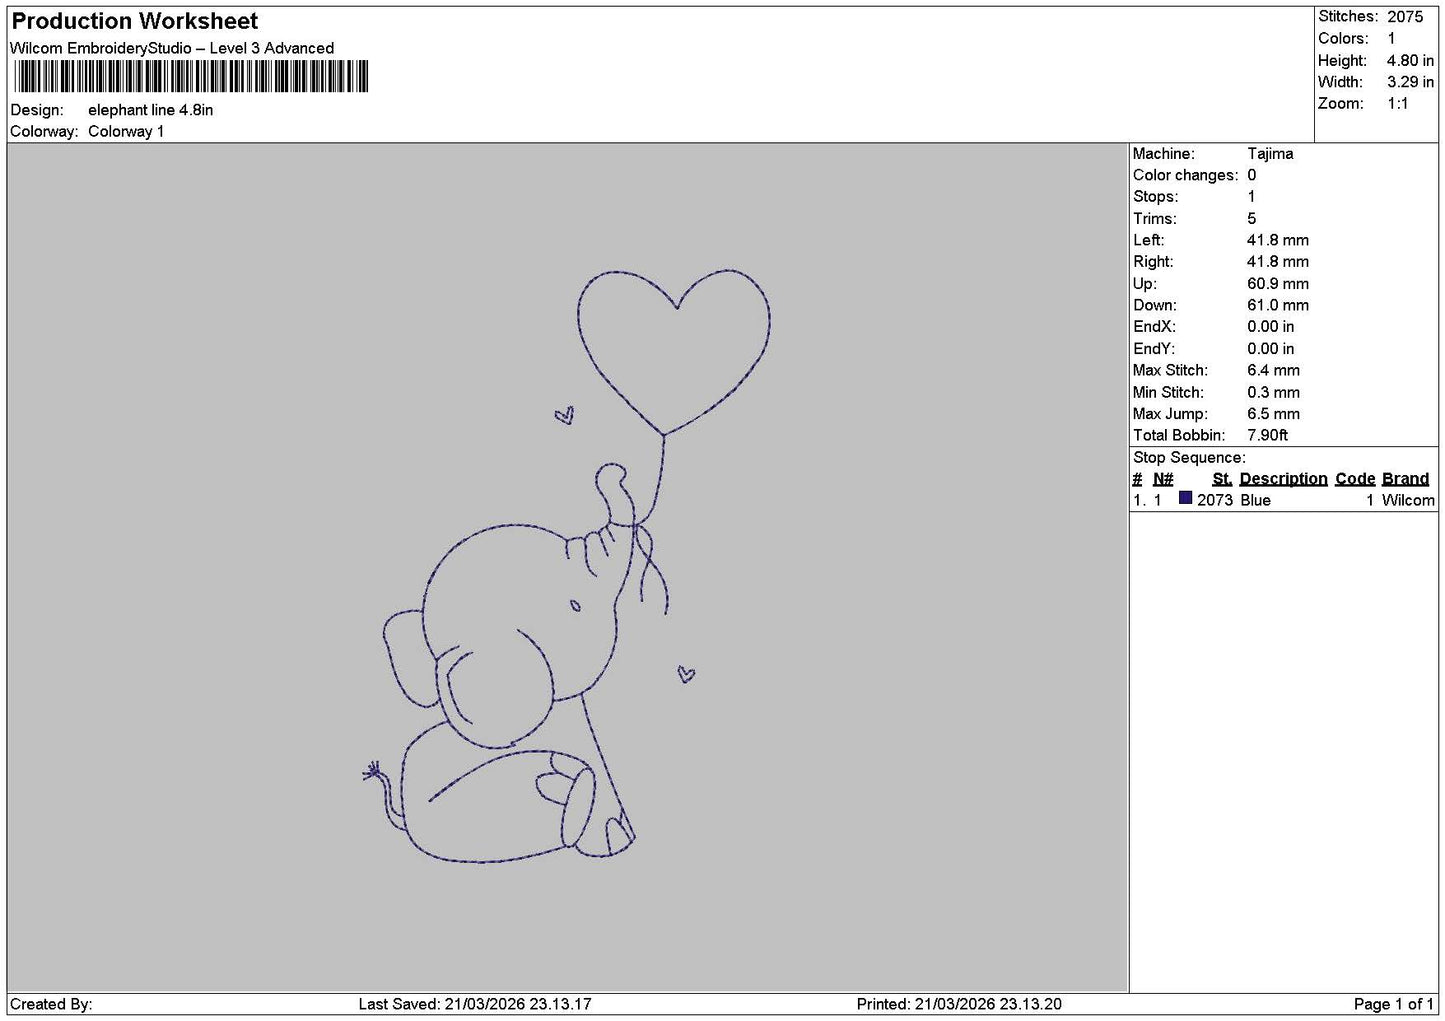Viewport: 1445px width, 1021px height.
Task: Click the Trims value 5
Action: pos(1251,218)
